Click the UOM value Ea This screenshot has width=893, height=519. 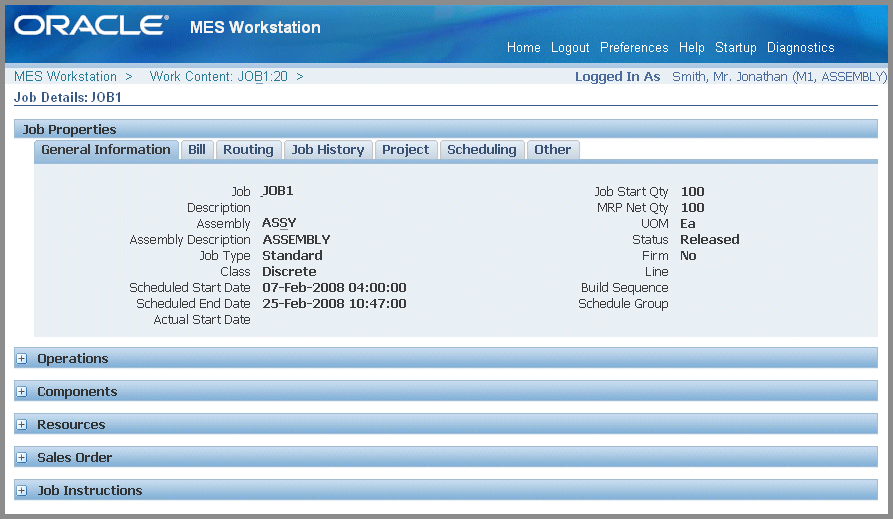point(688,223)
